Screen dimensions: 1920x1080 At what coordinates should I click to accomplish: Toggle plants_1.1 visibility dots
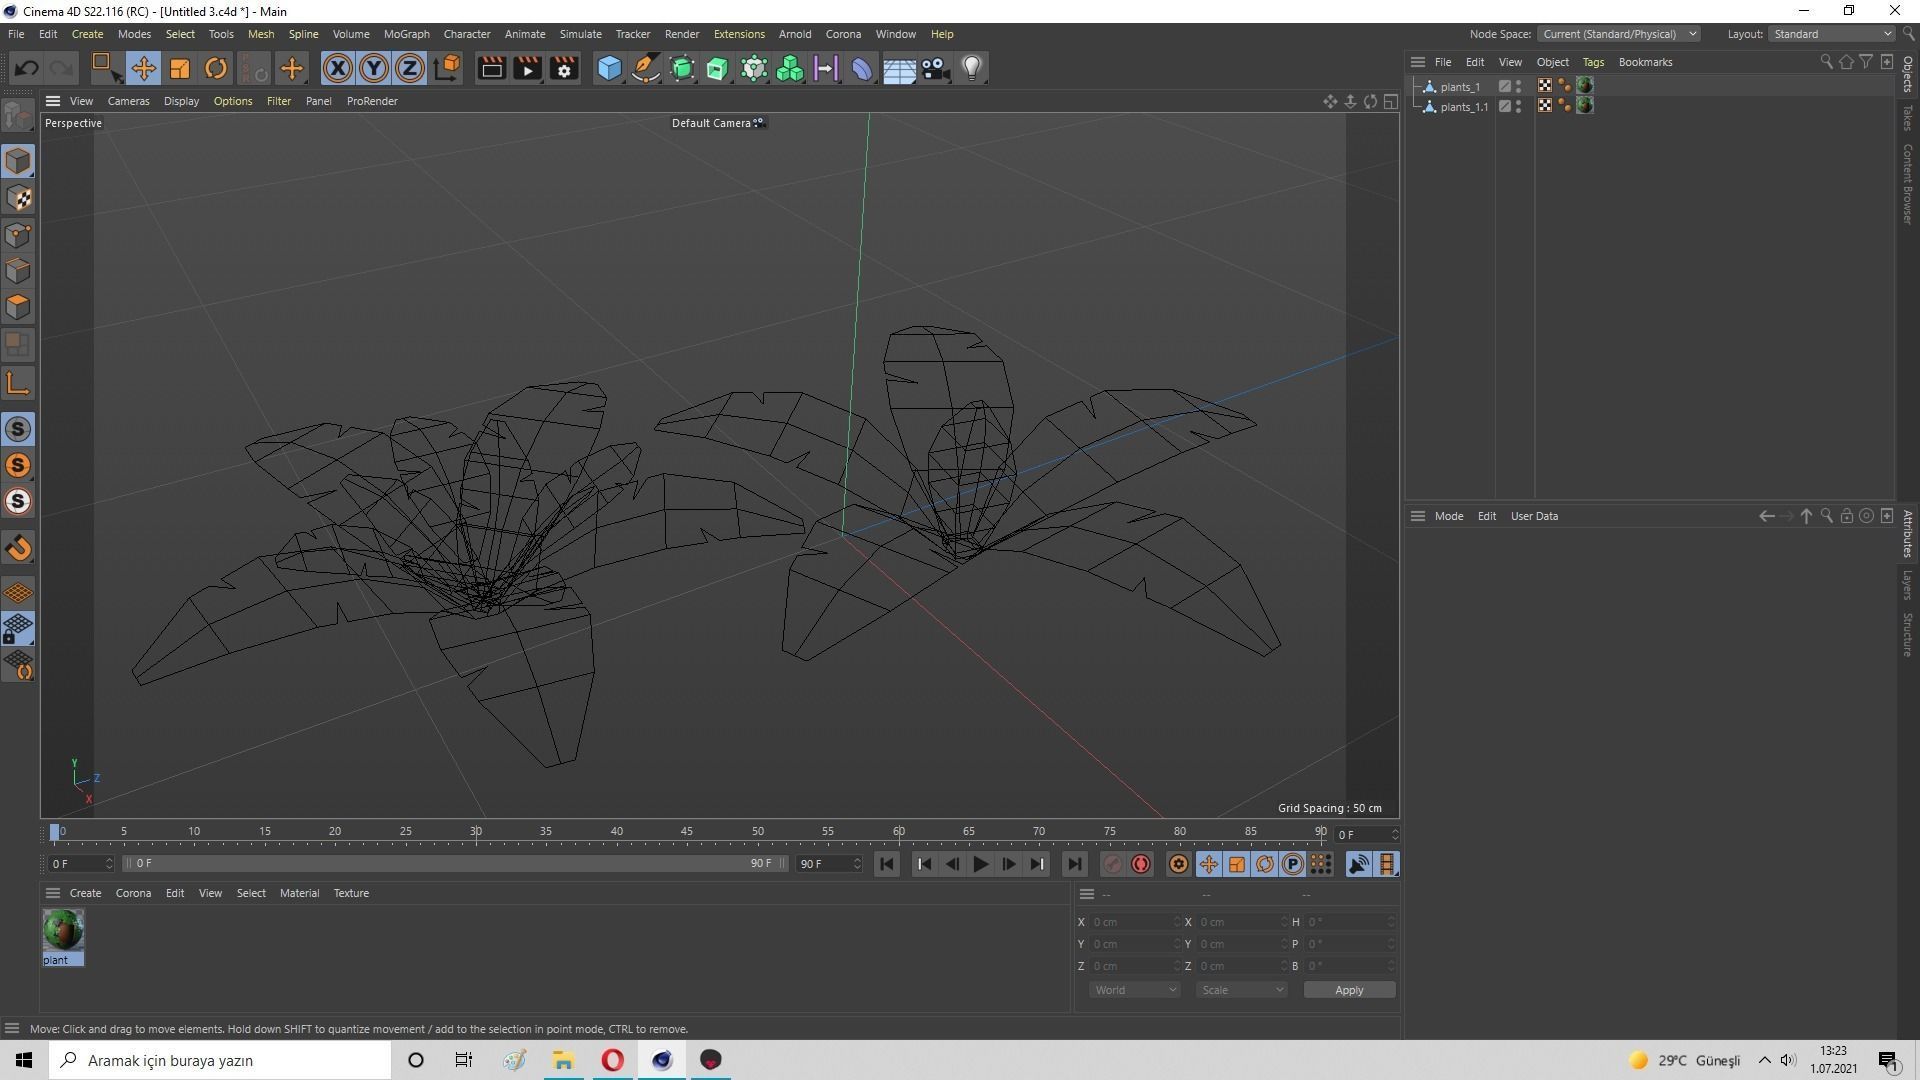(1519, 106)
